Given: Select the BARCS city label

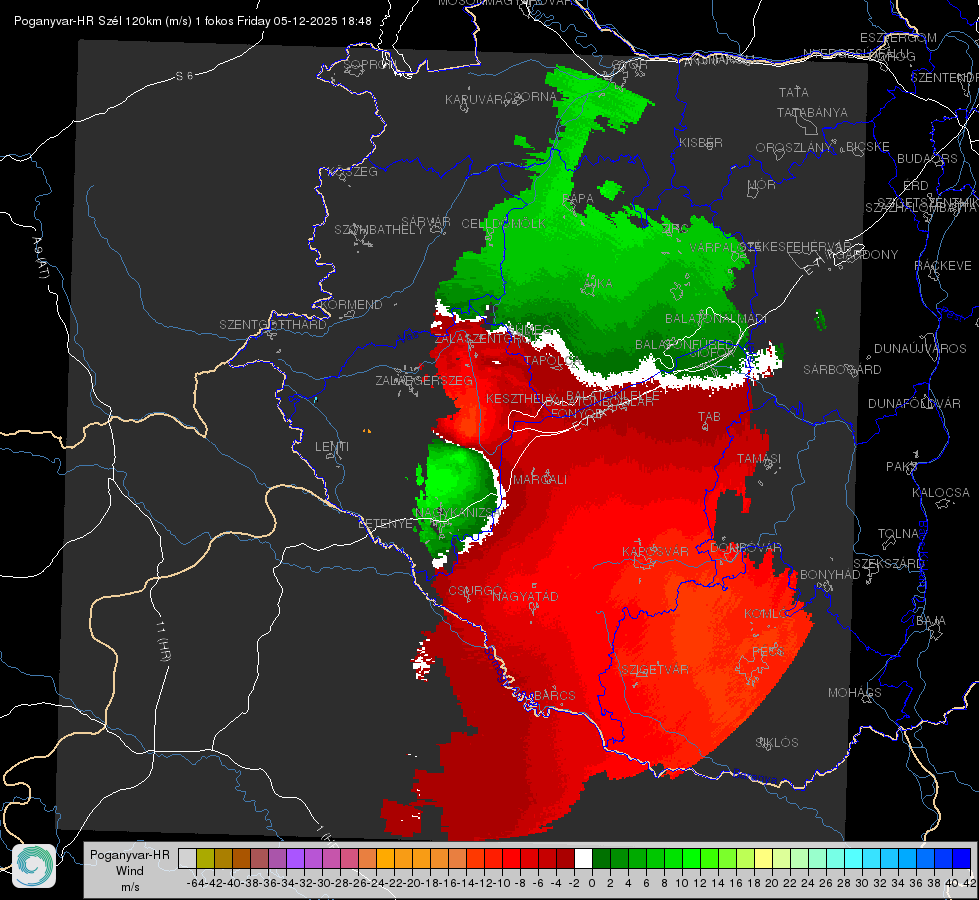Looking at the screenshot, I should pos(555,695).
